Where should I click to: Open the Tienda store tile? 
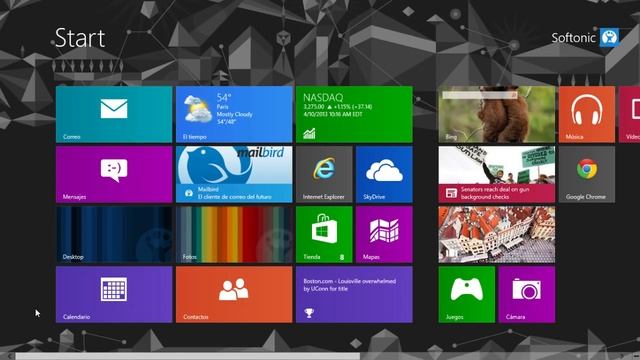tap(324, 234)
